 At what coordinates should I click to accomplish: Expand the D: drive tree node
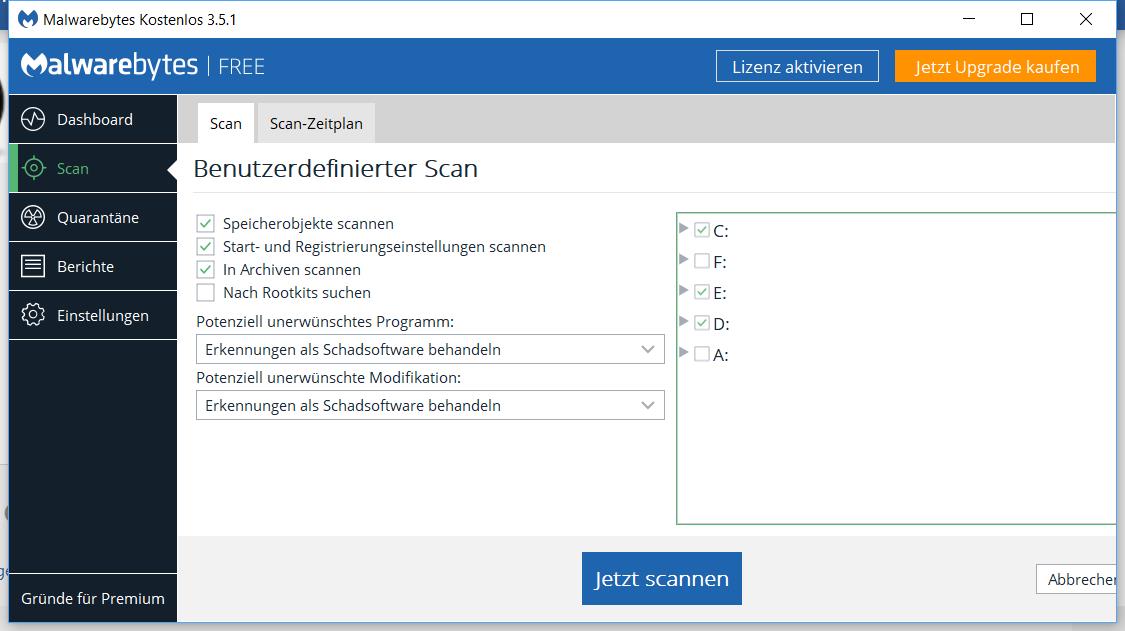pyautogui.click(x=683, y=321)
